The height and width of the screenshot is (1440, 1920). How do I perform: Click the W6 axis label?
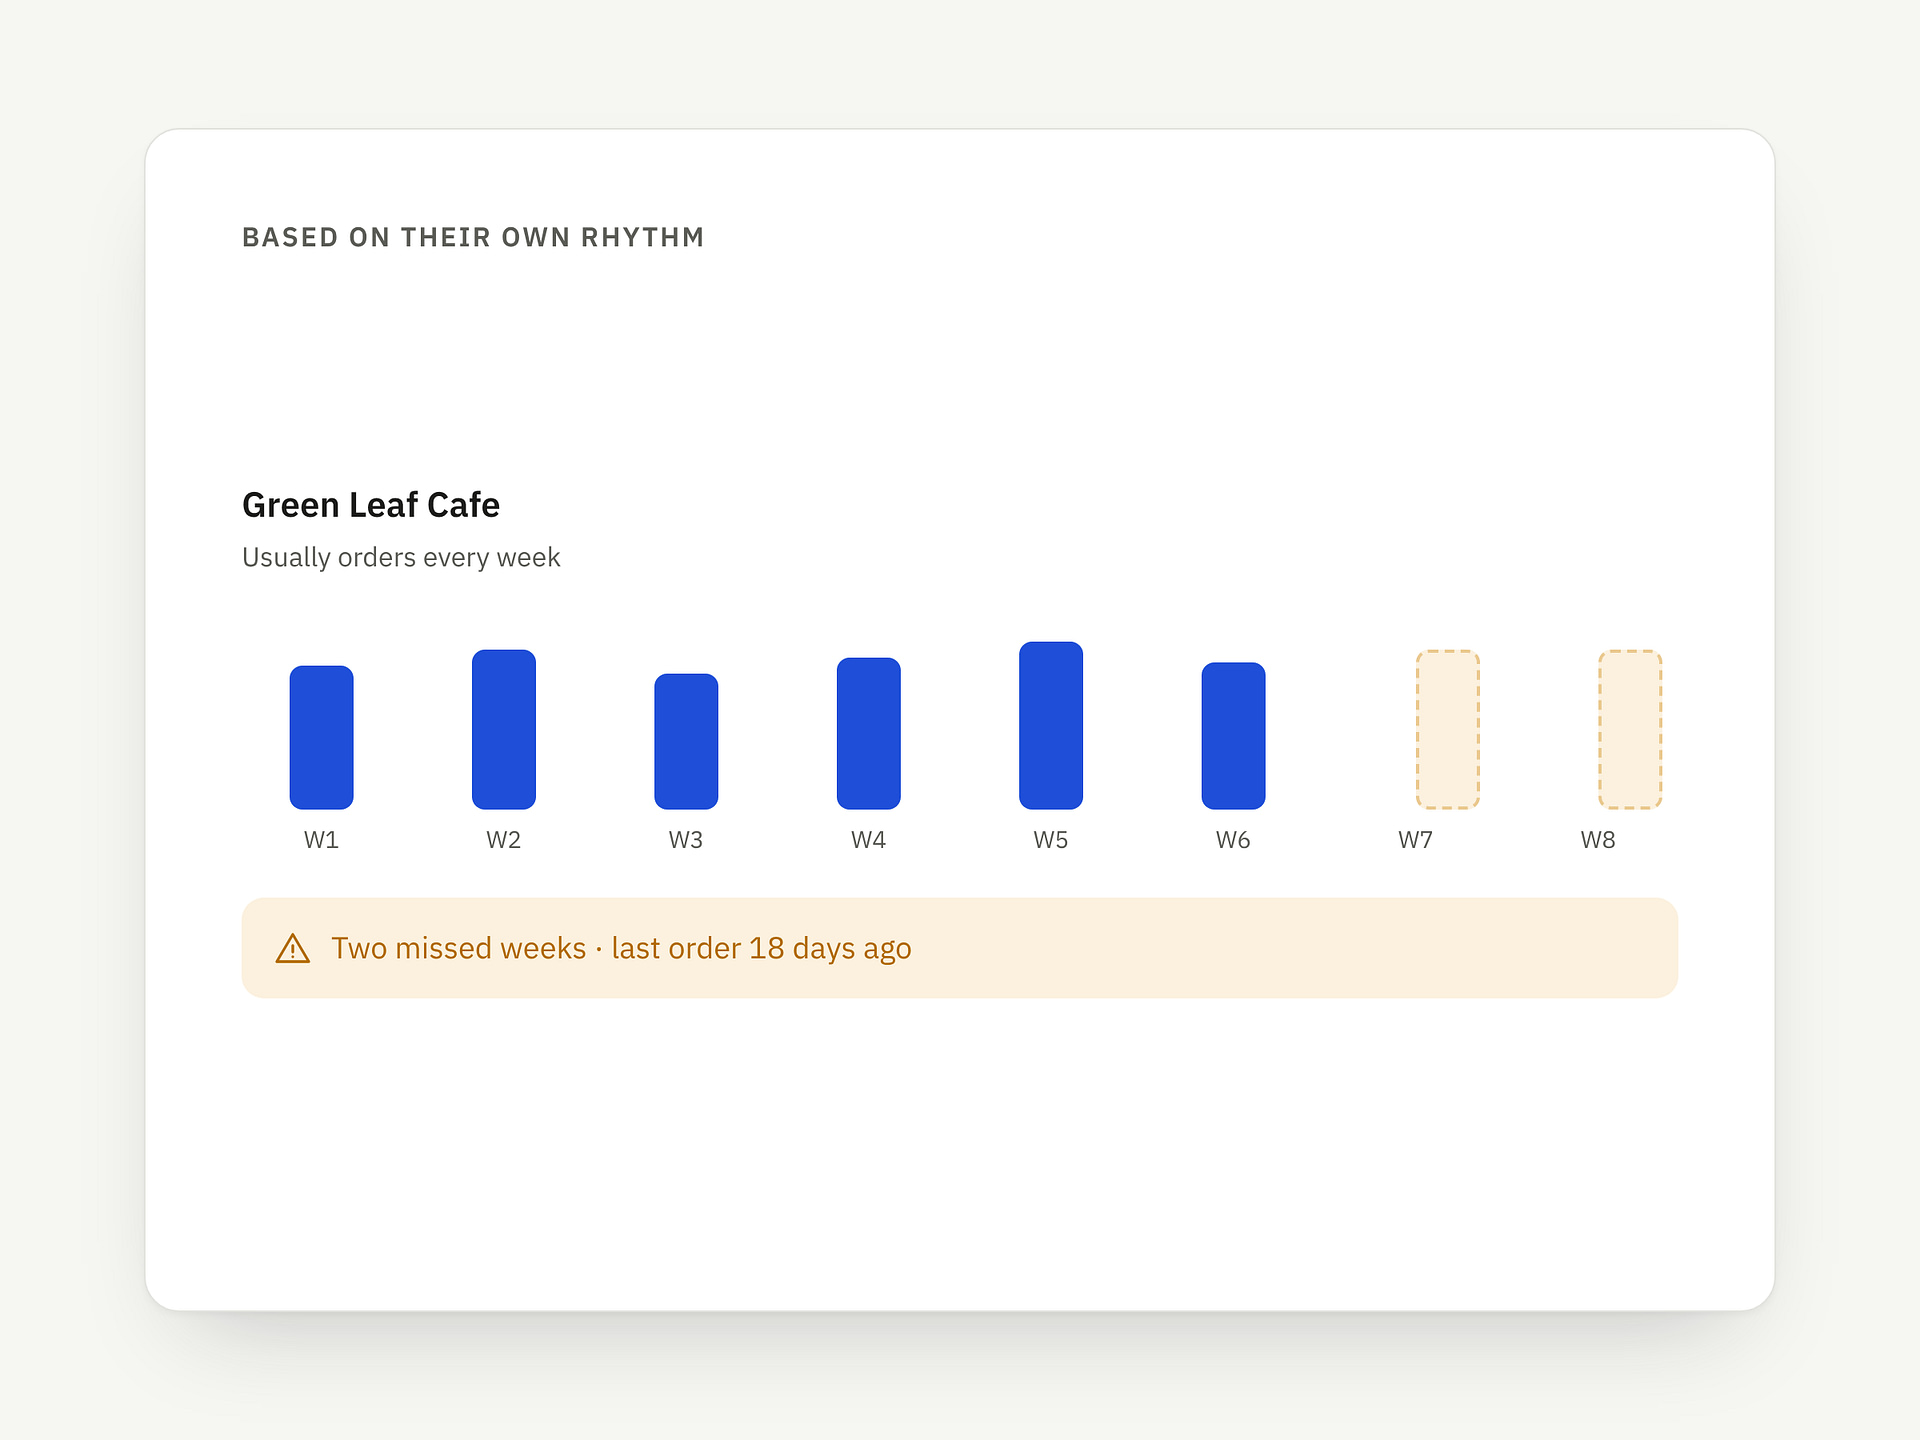tap(1233, 840)
